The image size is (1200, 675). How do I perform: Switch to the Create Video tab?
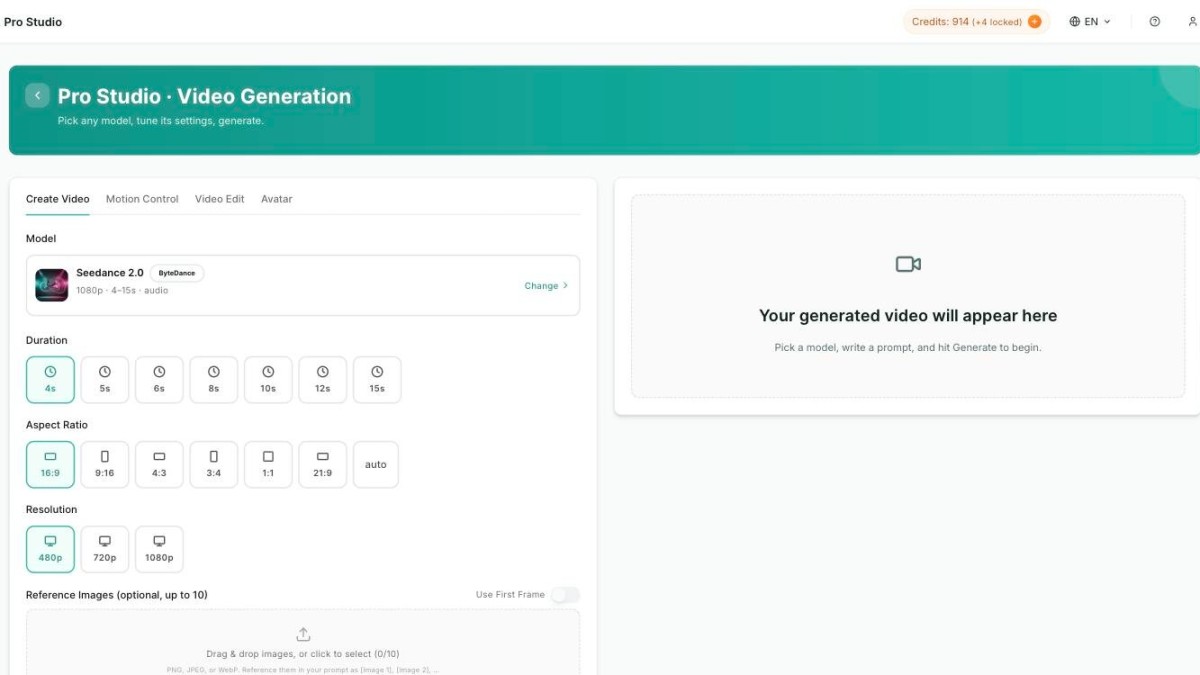tap(57, 199)
